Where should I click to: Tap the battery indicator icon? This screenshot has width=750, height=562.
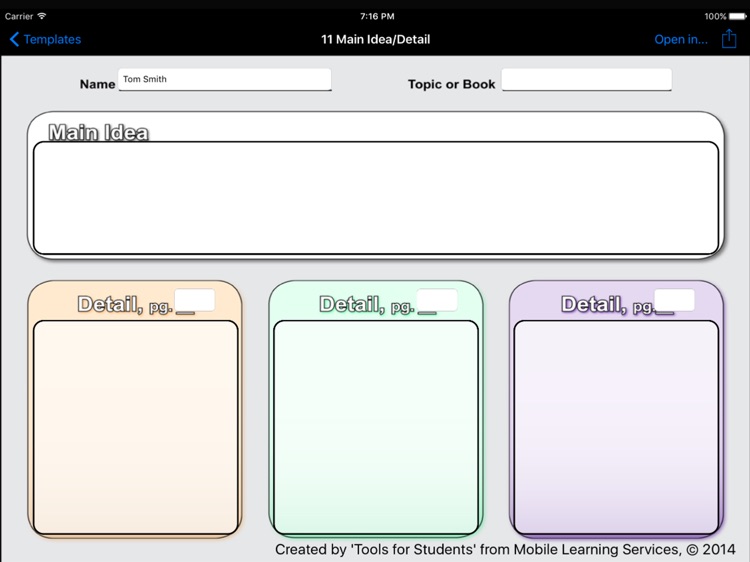pyautogui.click(x=737, y=16)
